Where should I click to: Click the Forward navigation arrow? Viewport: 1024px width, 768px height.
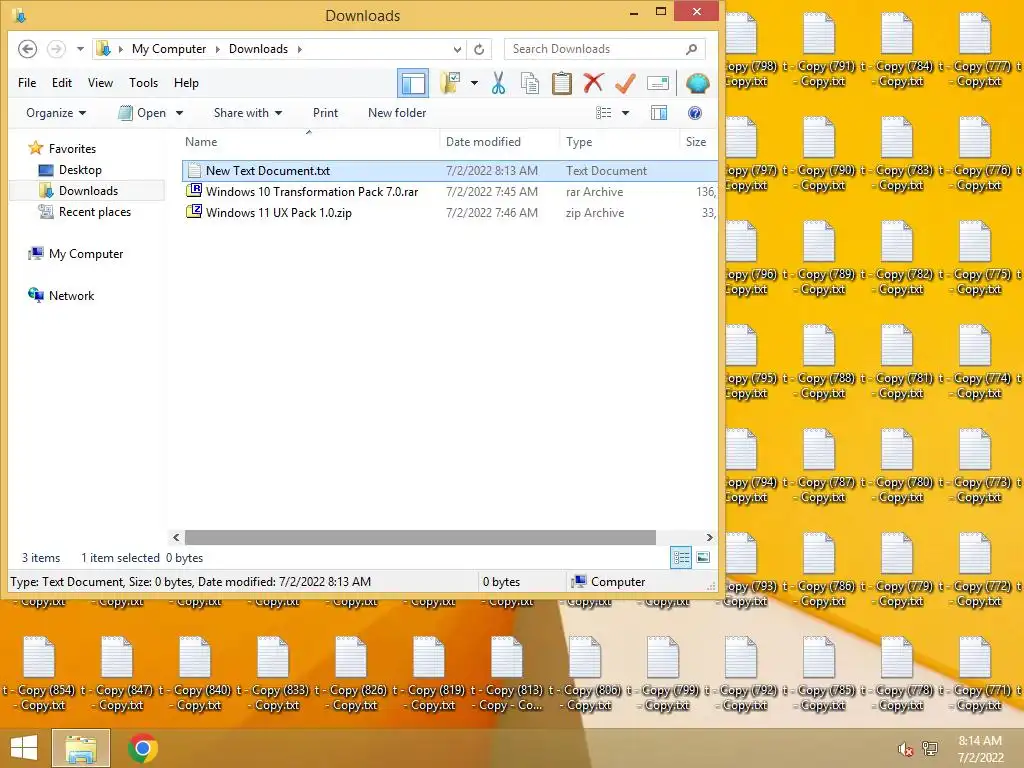point(56,49)
